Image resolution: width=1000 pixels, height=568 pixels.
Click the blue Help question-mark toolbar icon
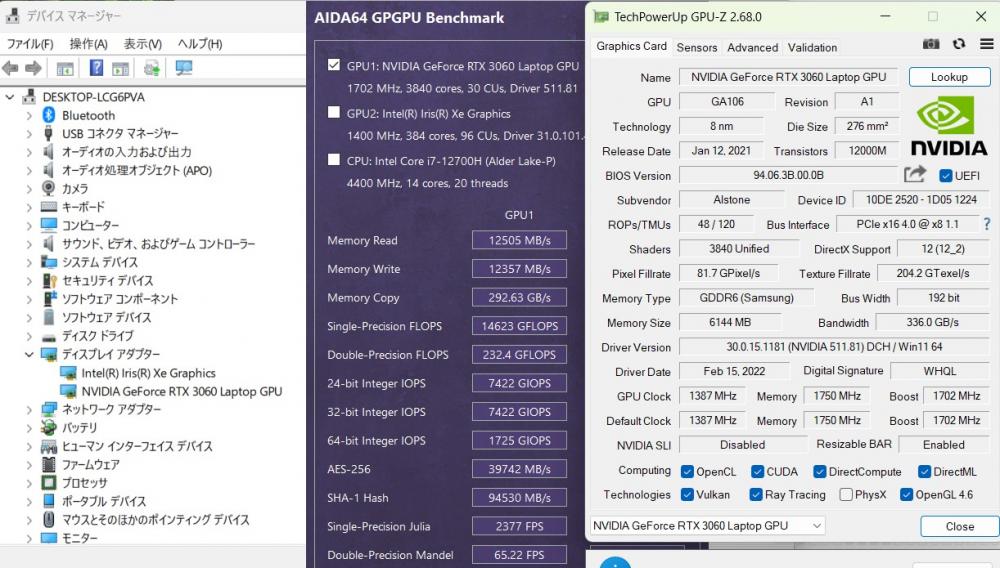[96, 68]
